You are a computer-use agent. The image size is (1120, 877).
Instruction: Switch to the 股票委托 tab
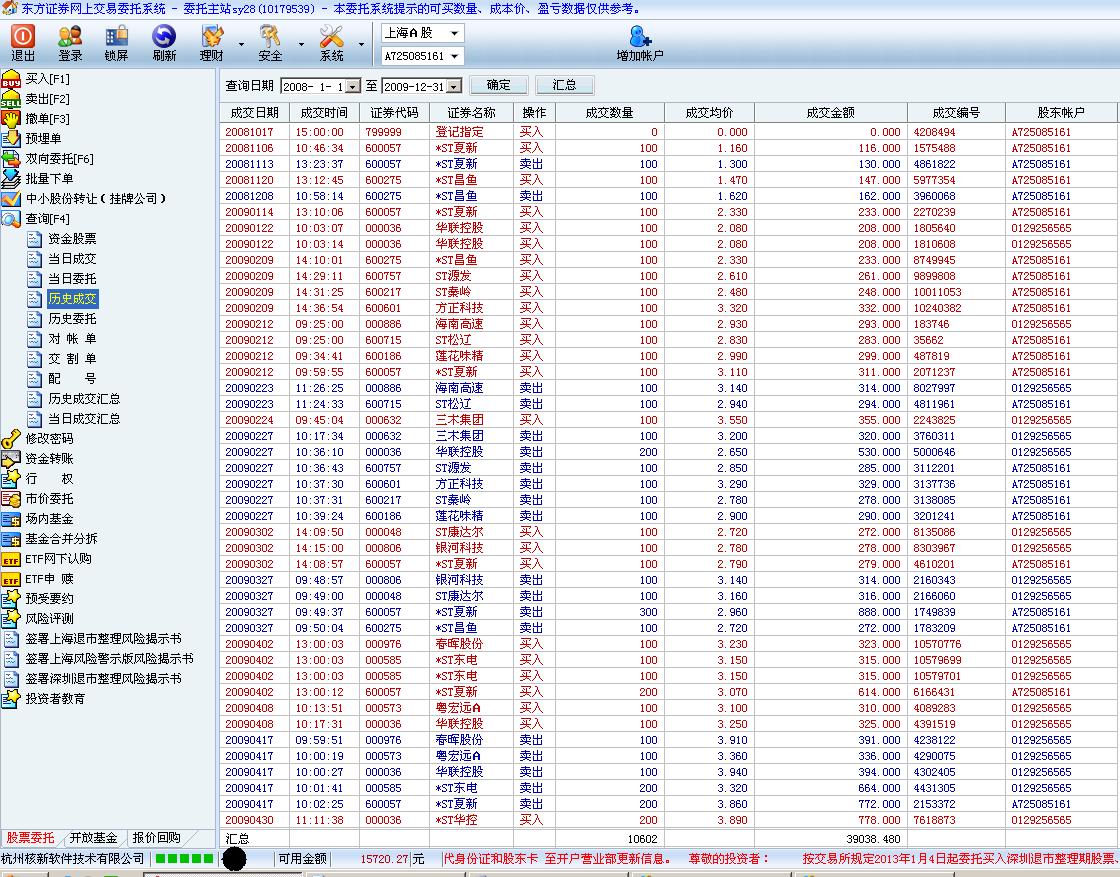pos(31,838)
